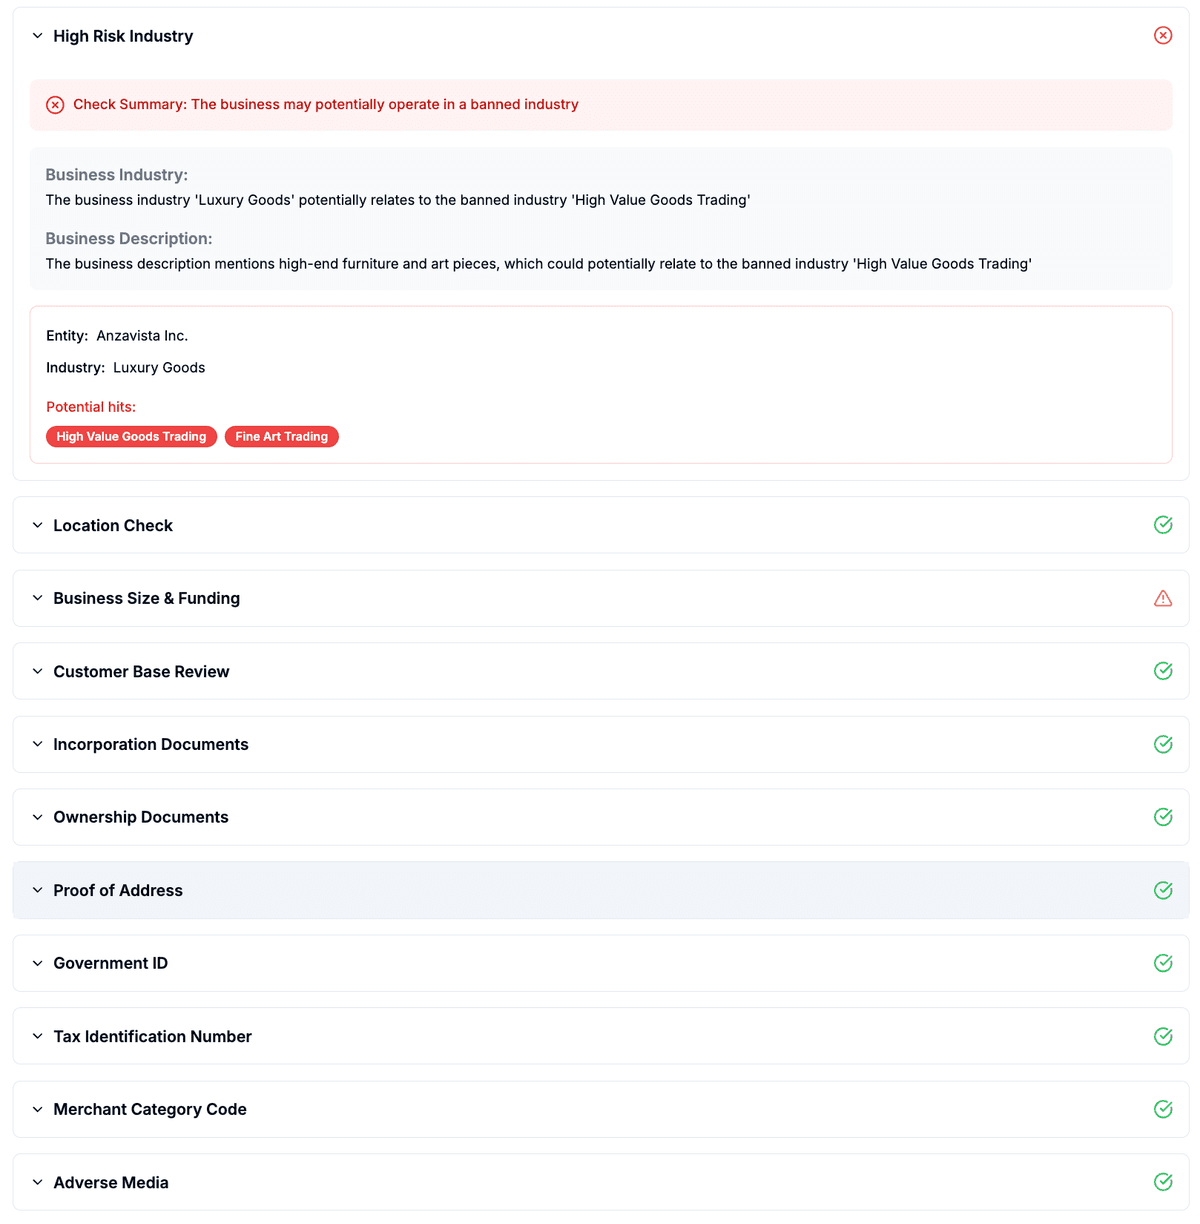Click the error icon in the Check Summary banner
The image size is (1200, 1224).
[x=55, y=104]
